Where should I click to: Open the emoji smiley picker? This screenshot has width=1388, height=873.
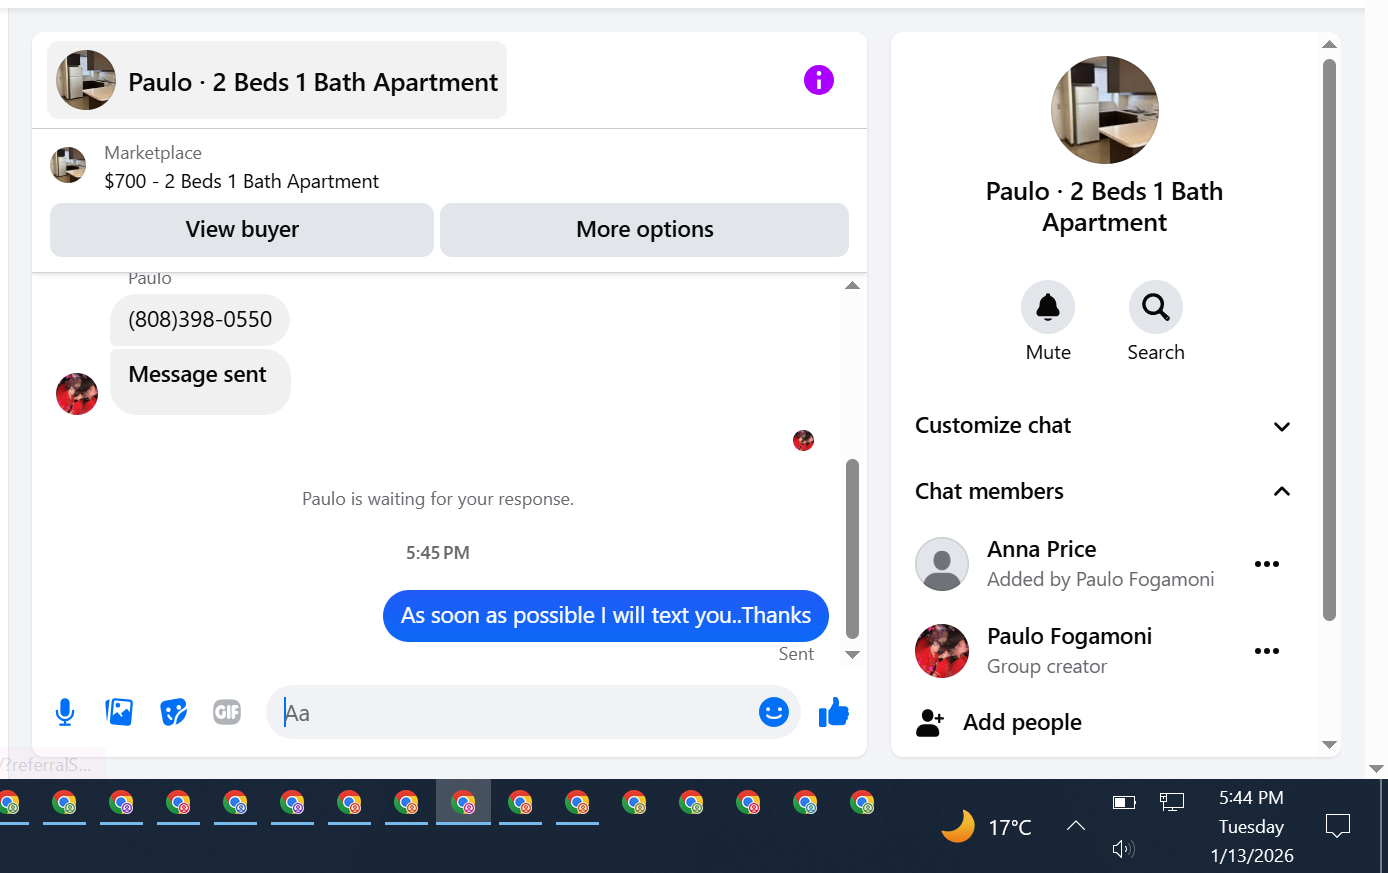pyautogui.click(x=773, y=712)
